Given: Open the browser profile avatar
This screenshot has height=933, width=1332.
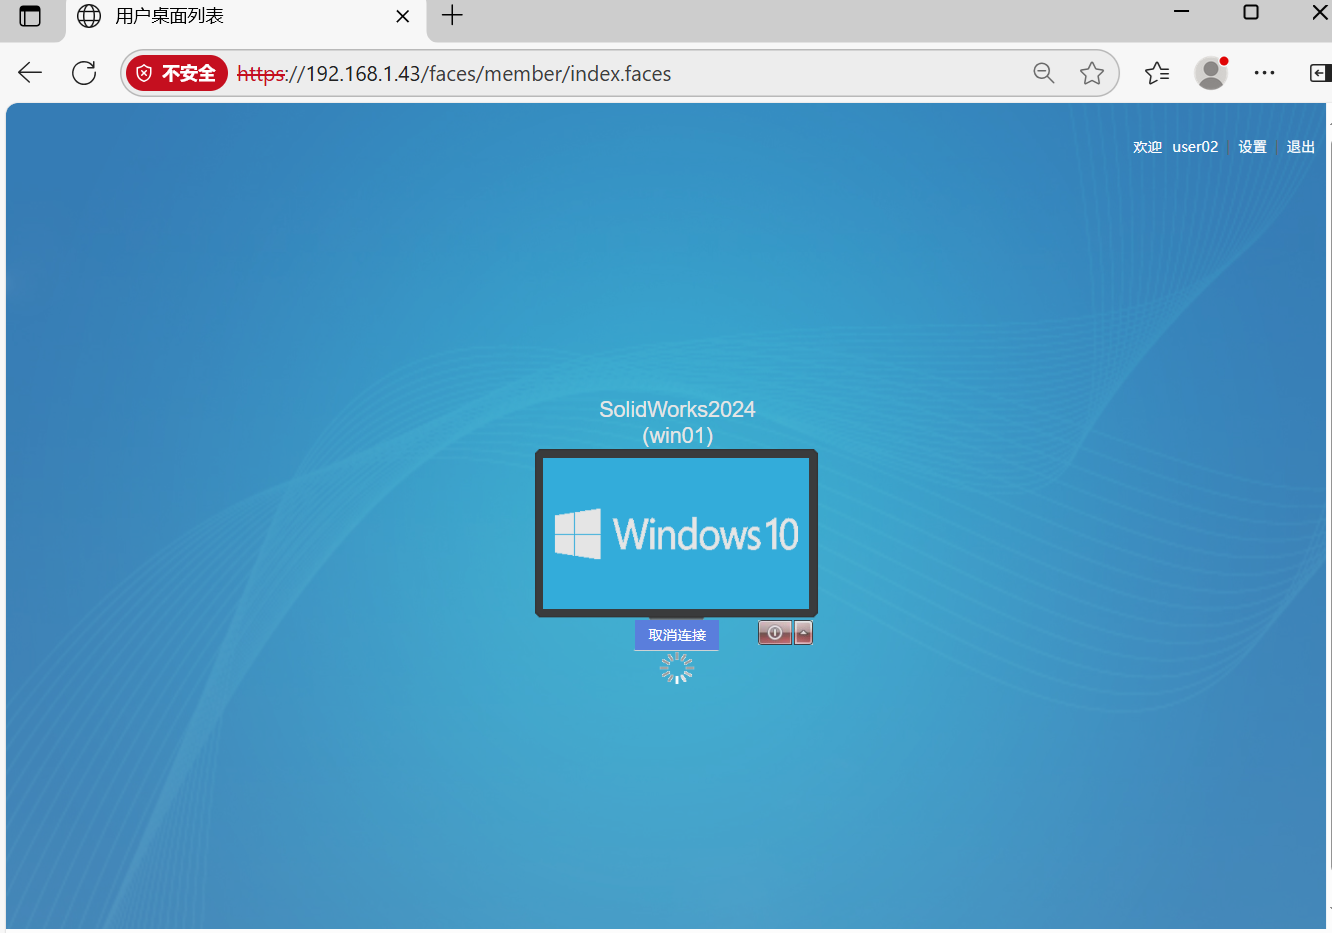Looking at the screenshot, I should tap(1211, 73).
